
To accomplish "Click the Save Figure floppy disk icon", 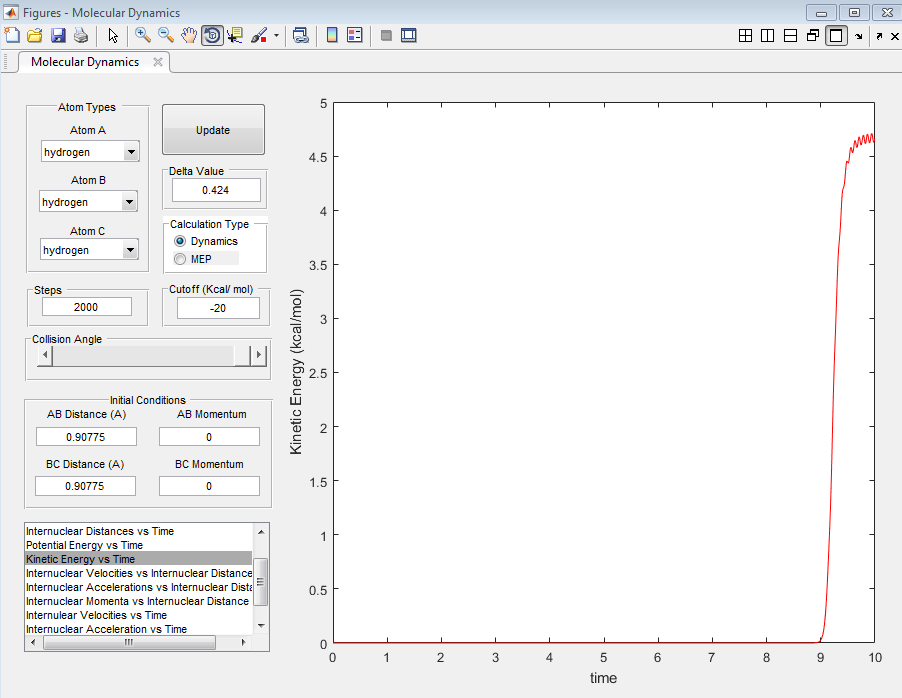I will point(57,35).
